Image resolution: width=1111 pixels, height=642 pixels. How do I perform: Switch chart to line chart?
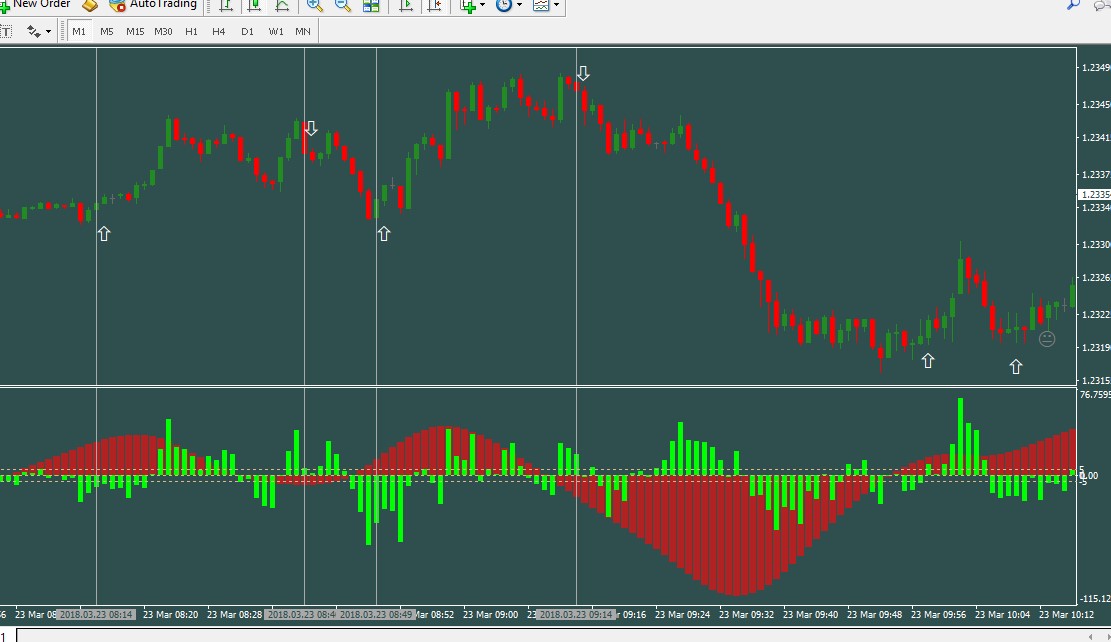point(282,5)
